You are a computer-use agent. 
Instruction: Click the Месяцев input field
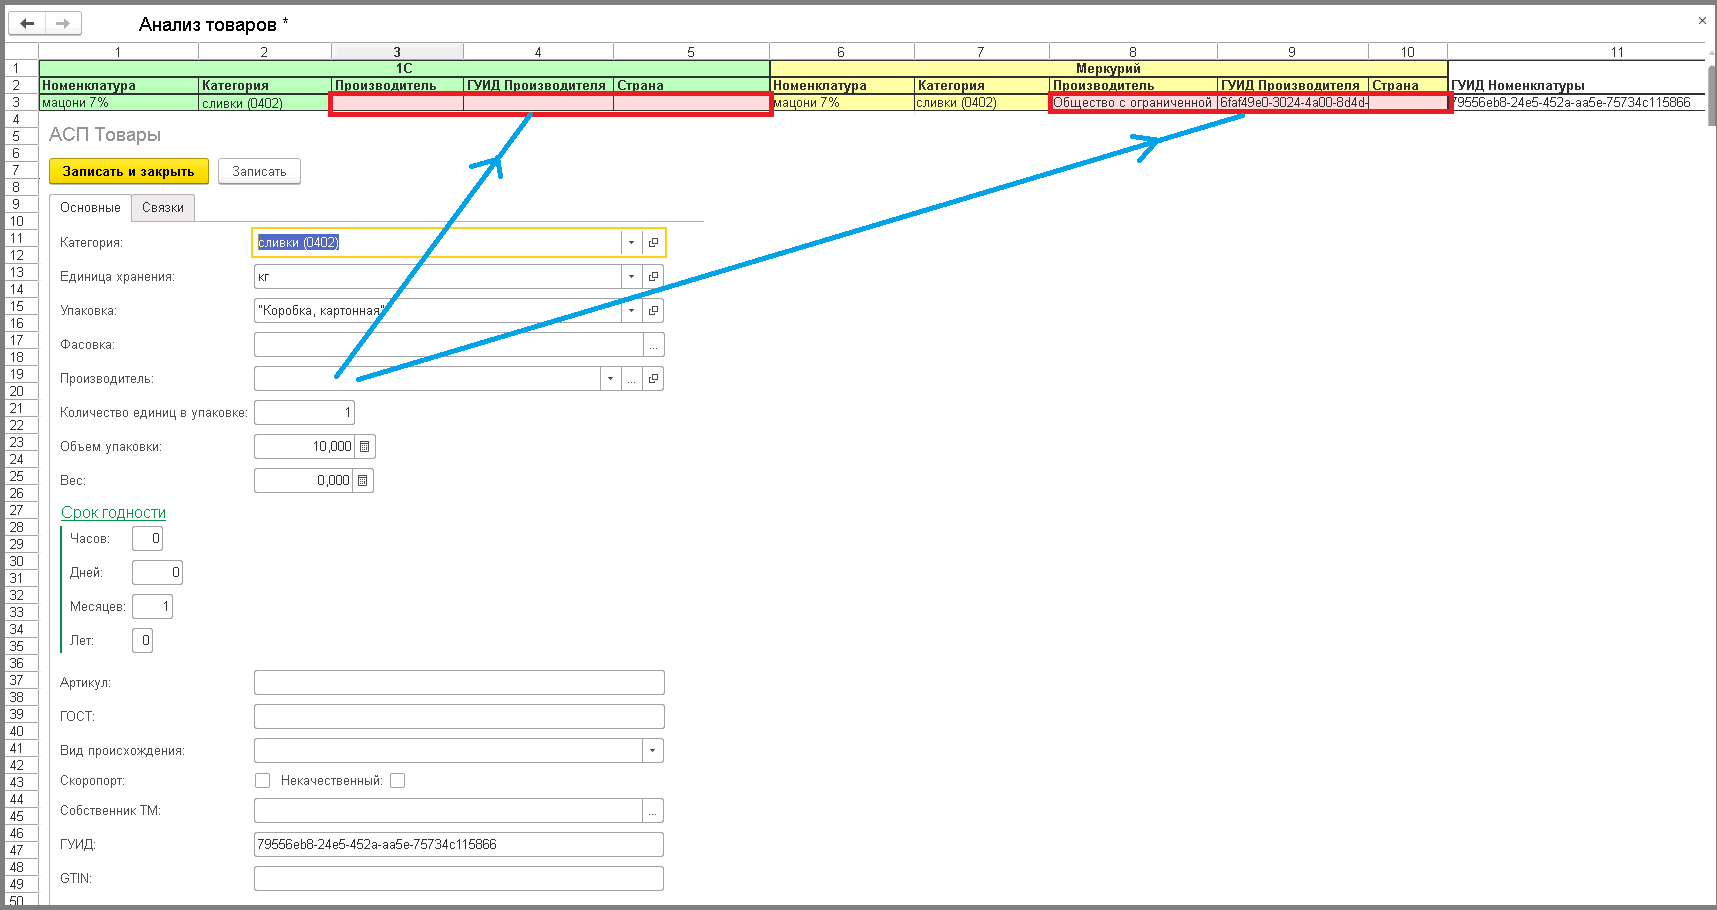[153, 606]
